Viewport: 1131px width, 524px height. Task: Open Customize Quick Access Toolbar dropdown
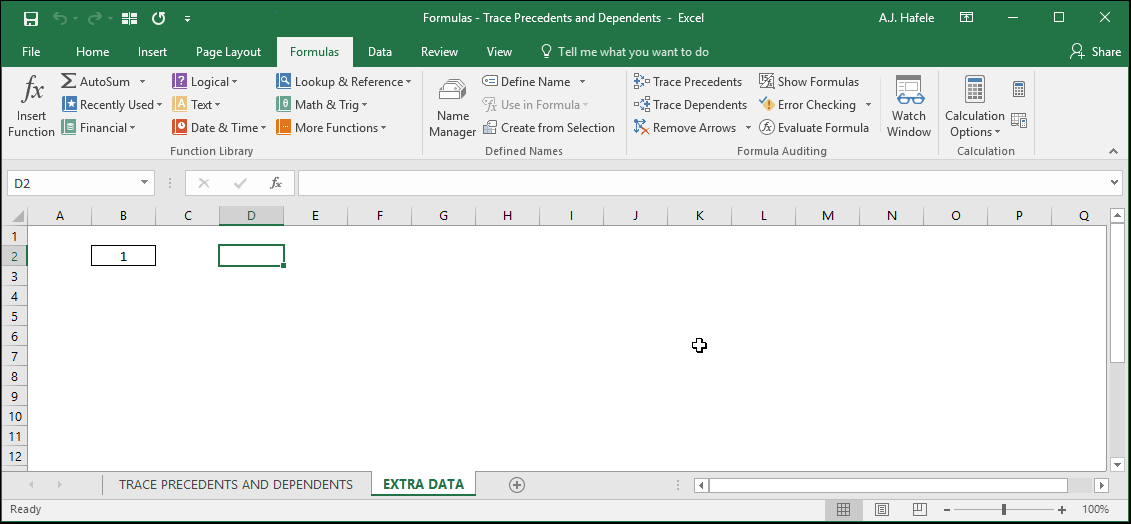point(188,19)
